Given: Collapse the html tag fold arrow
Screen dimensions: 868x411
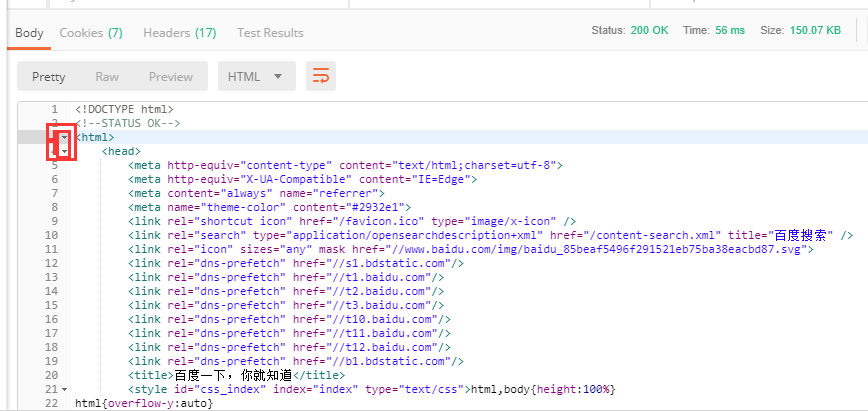Looking at the screenshot, I should (x=65, y=137).
